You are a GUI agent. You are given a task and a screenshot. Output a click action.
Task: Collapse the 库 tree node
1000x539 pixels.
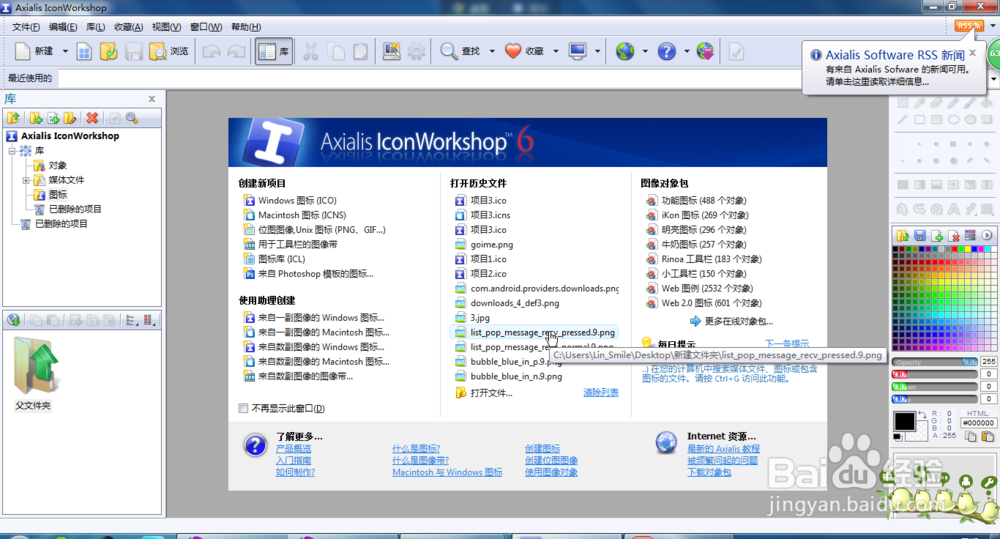pos(12,151)
